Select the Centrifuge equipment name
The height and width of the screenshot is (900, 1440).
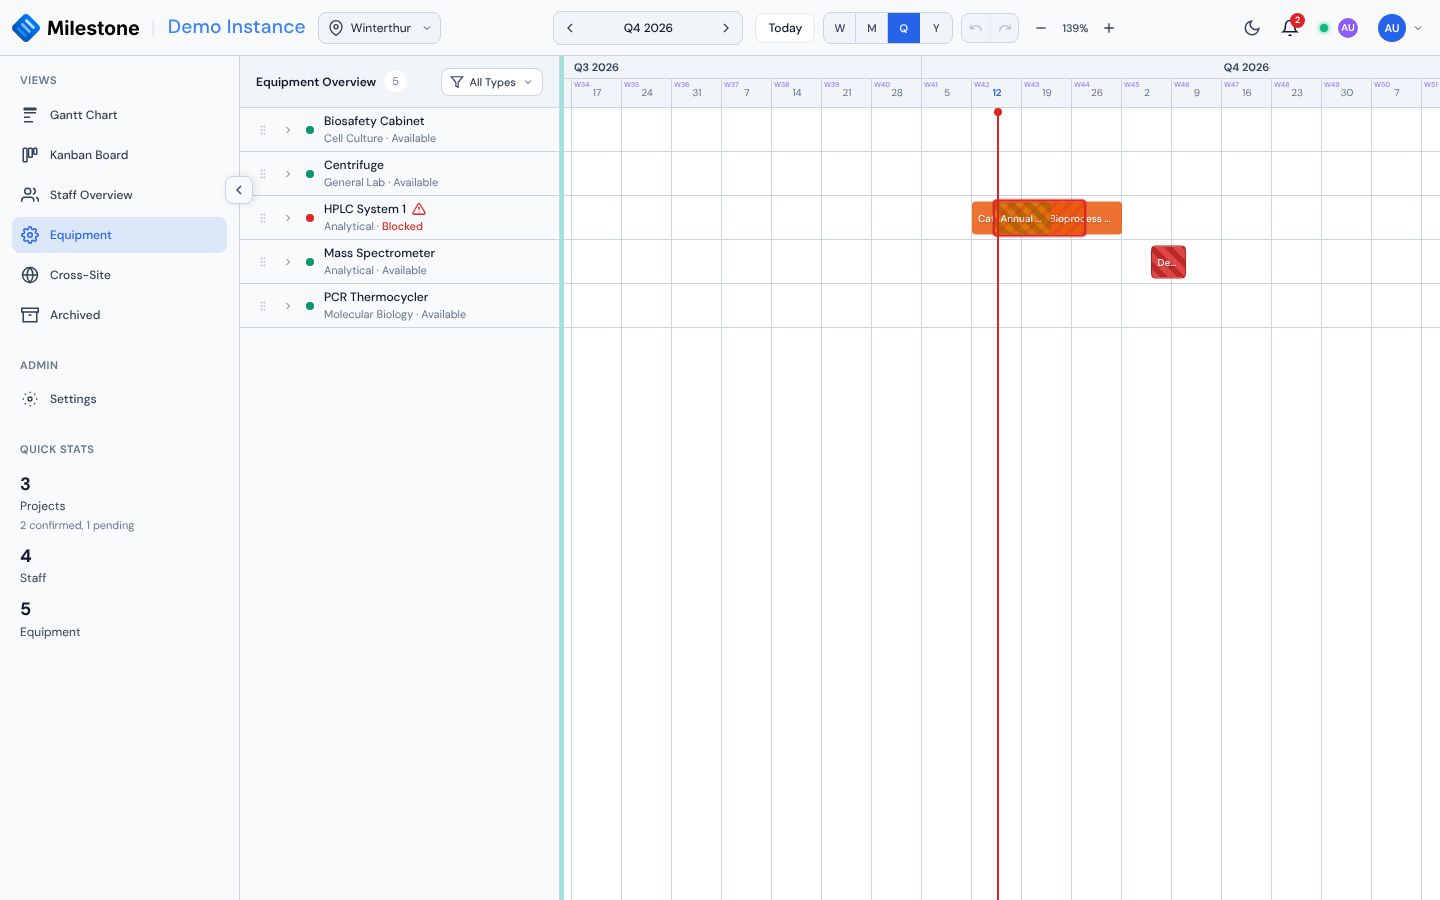[354, 165]
